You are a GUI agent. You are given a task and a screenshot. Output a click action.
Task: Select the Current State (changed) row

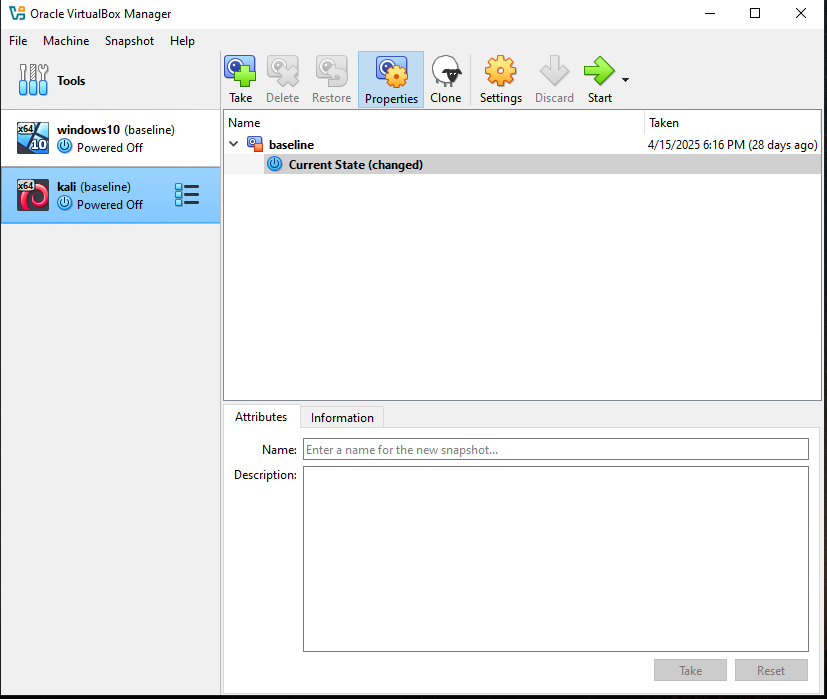(542, 165)
